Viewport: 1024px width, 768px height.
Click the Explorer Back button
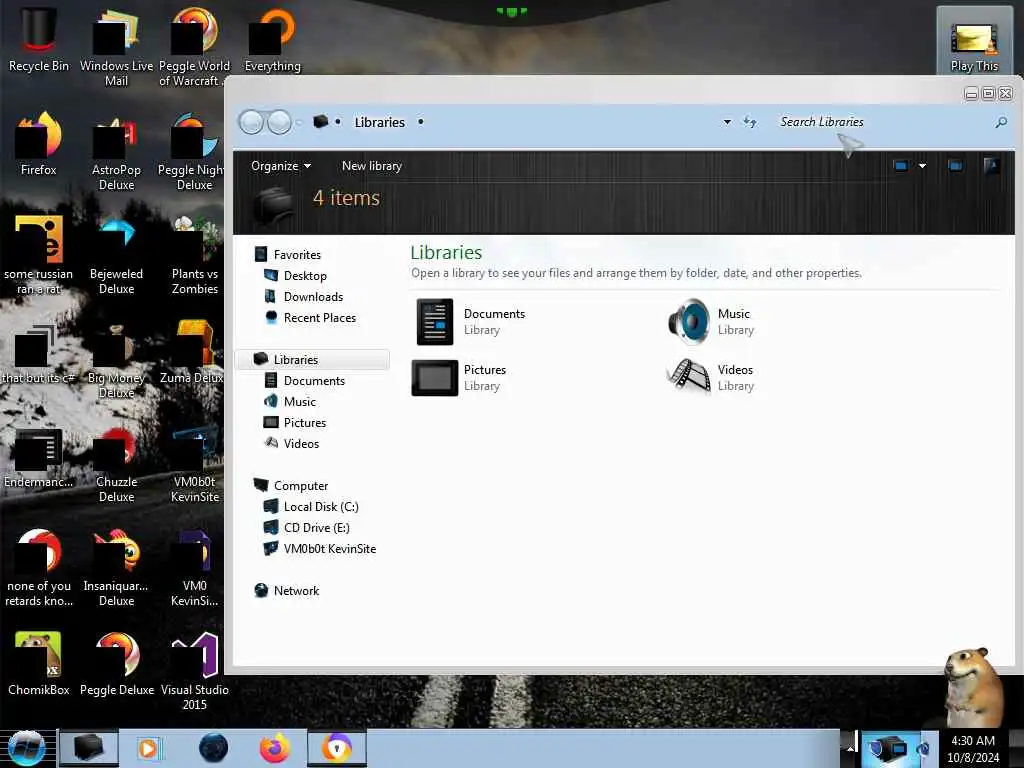pyautogui.click(x=251, y=122)
